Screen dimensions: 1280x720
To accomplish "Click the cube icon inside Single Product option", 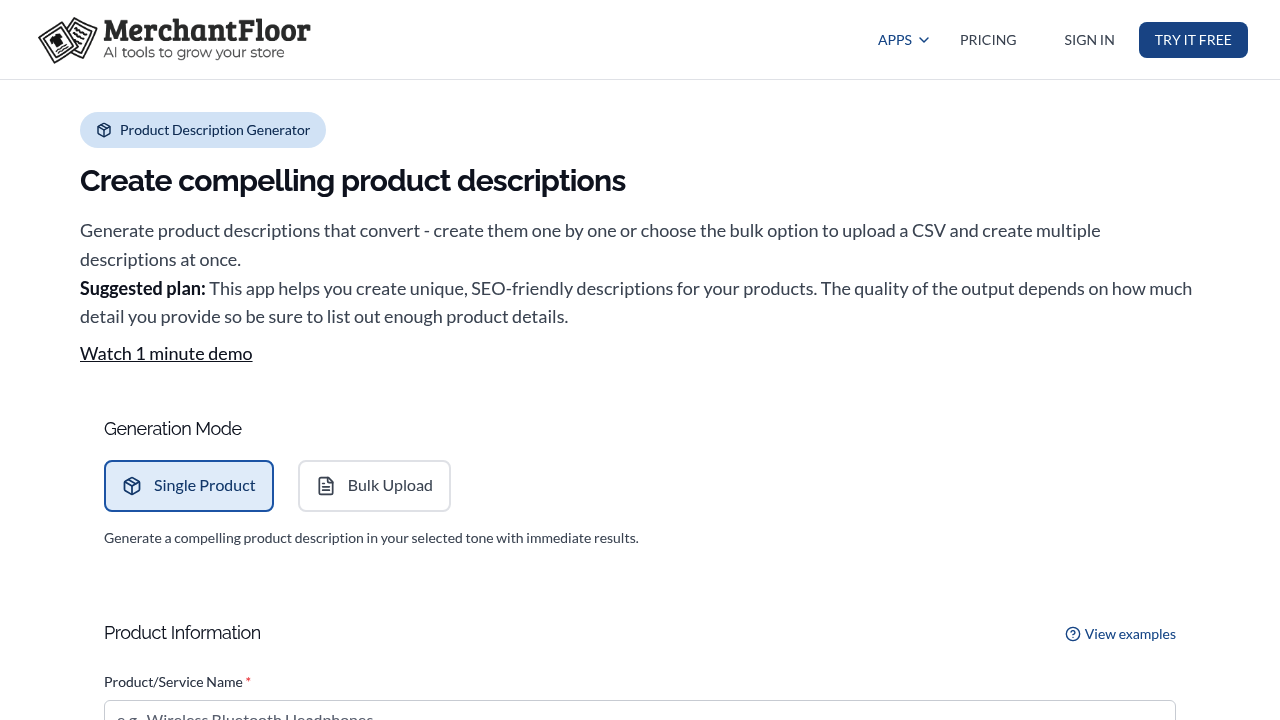I will click(132, 485).
